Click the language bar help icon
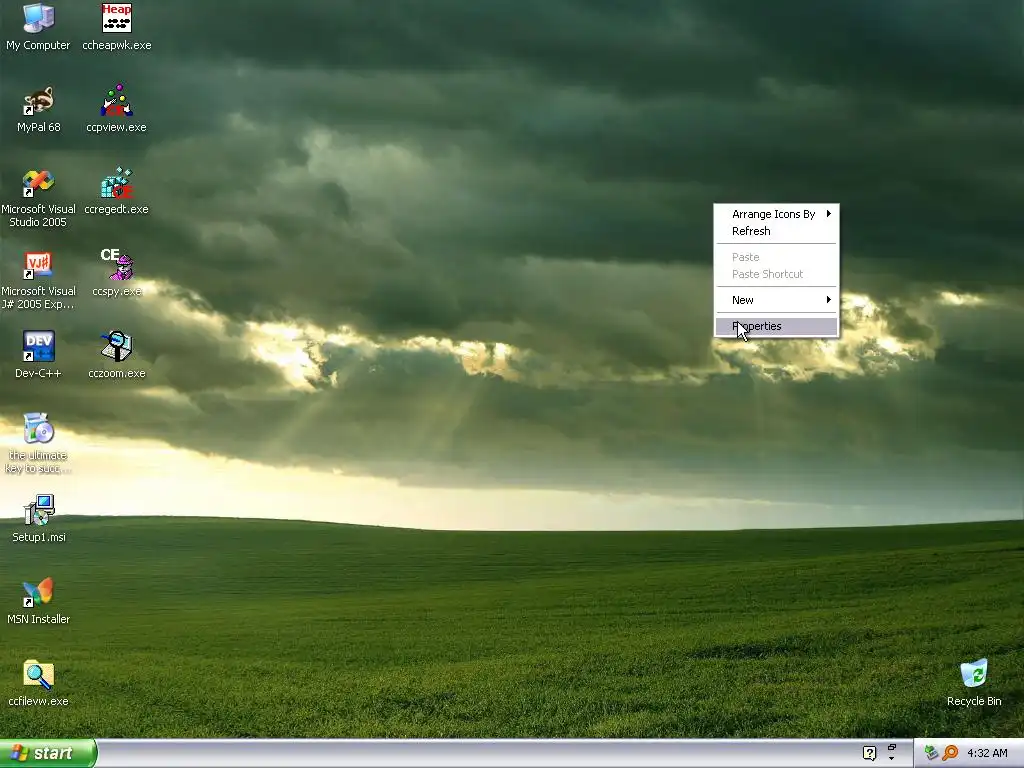The width and height of the screenshot is (1024, 768). [x=869, y=753]
